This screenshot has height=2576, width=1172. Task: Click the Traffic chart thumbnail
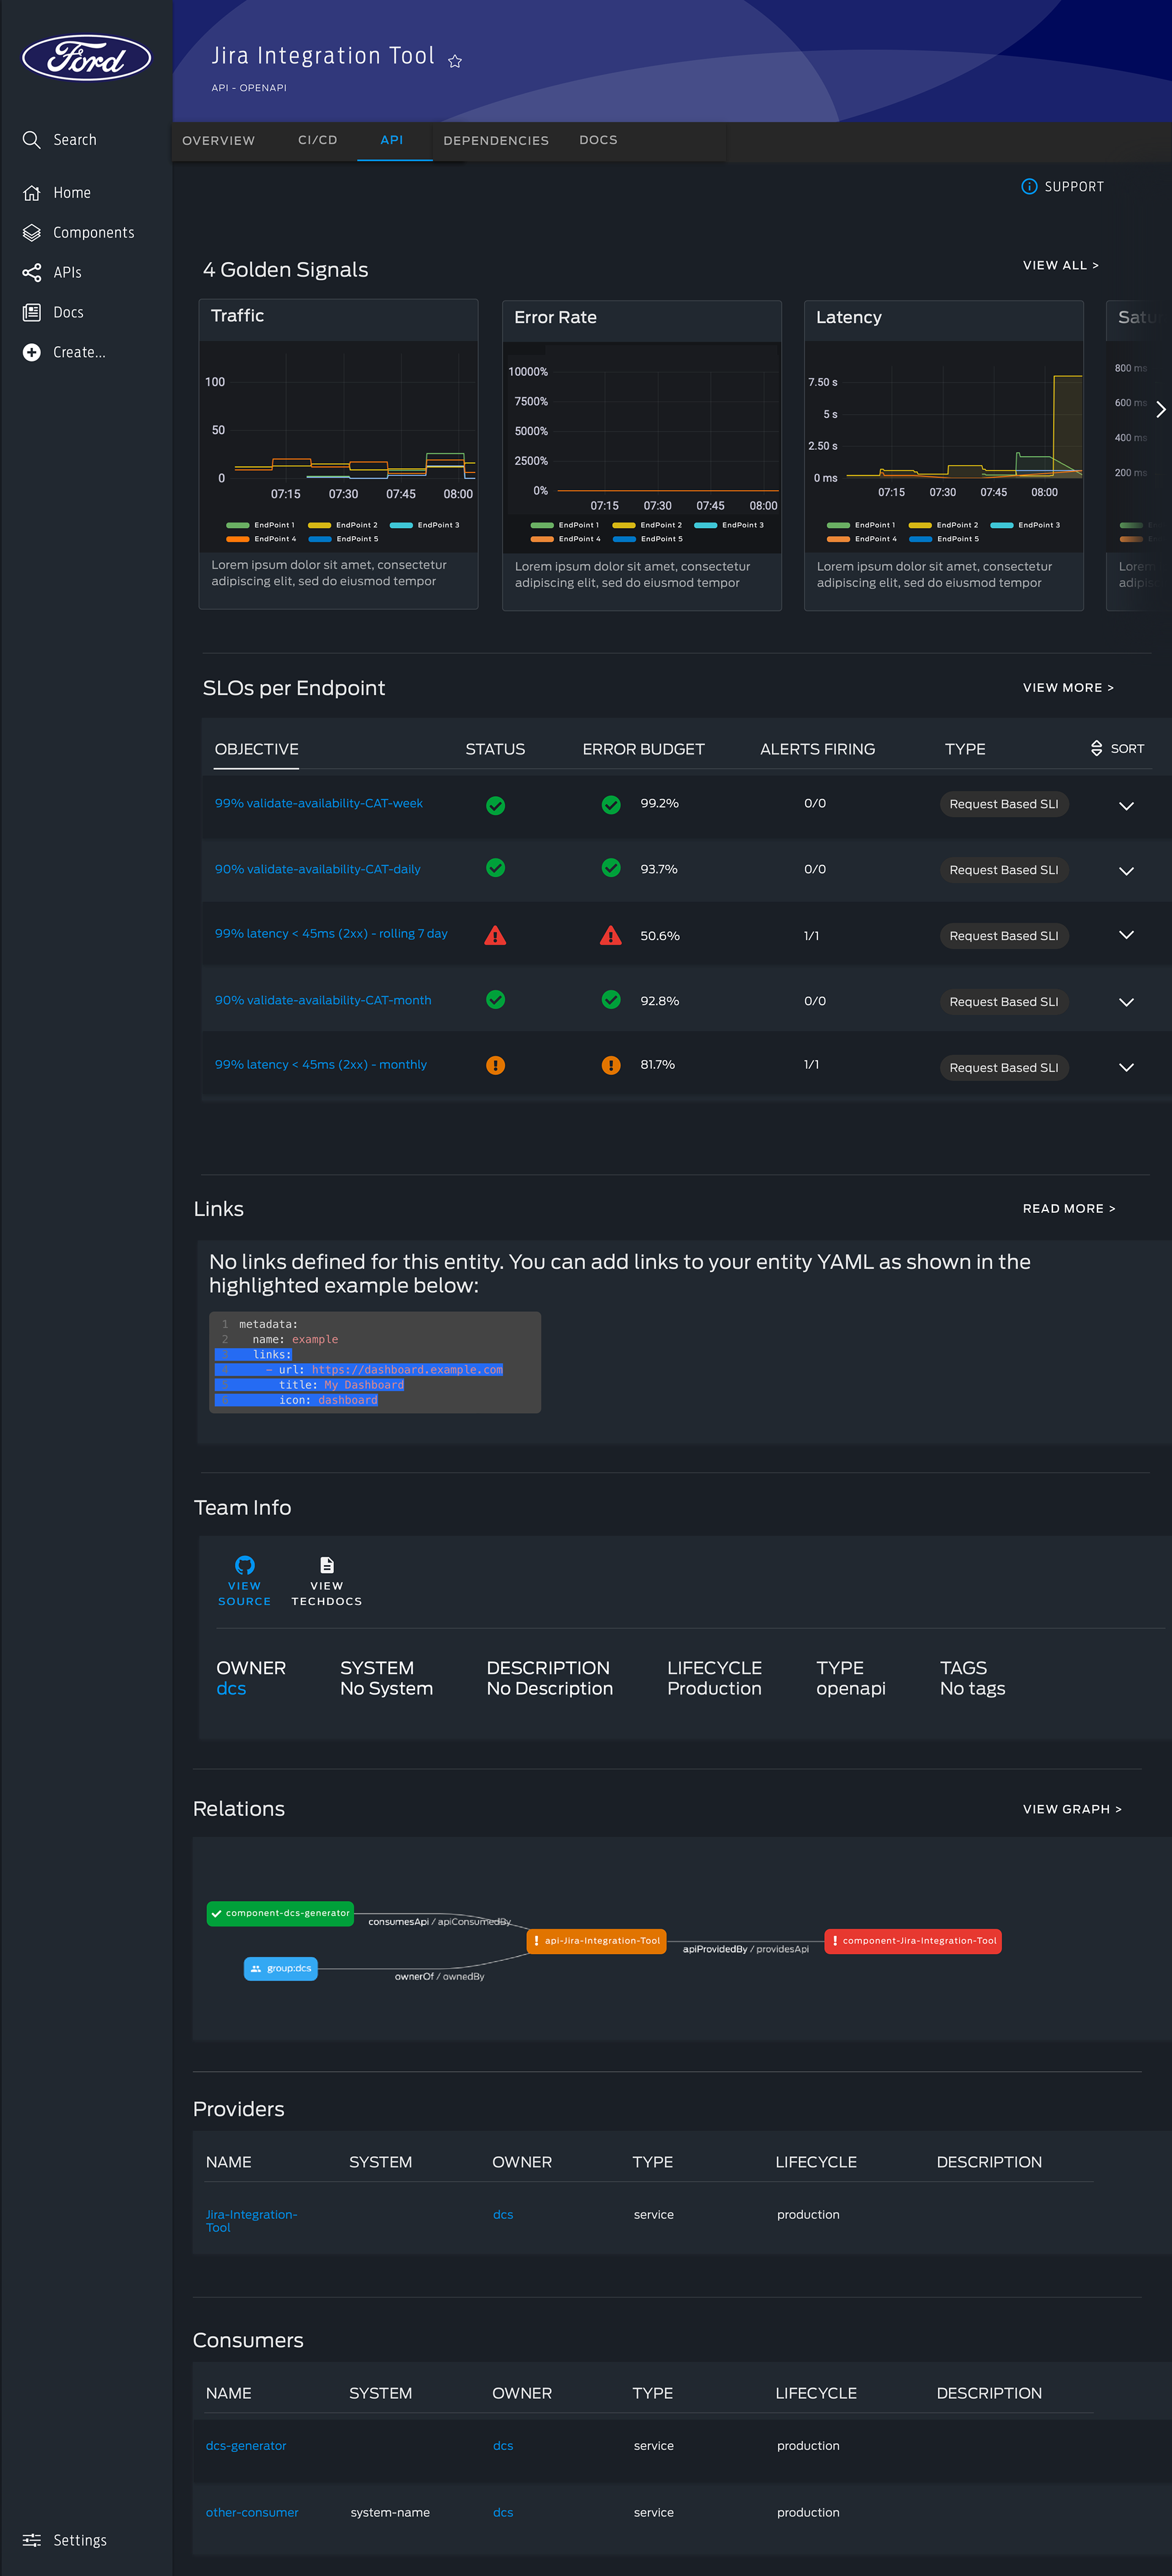pyautogui.click(x=338, y=446)
